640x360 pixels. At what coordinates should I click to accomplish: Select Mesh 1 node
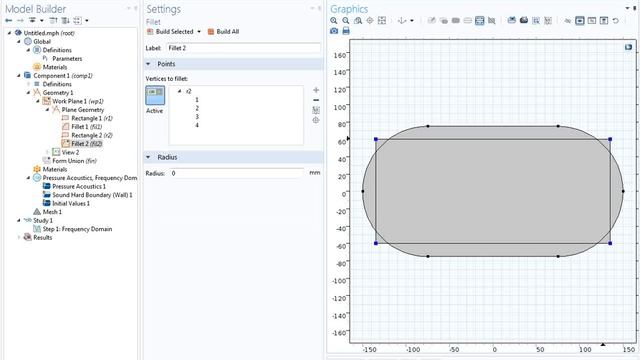pos(52,212)
